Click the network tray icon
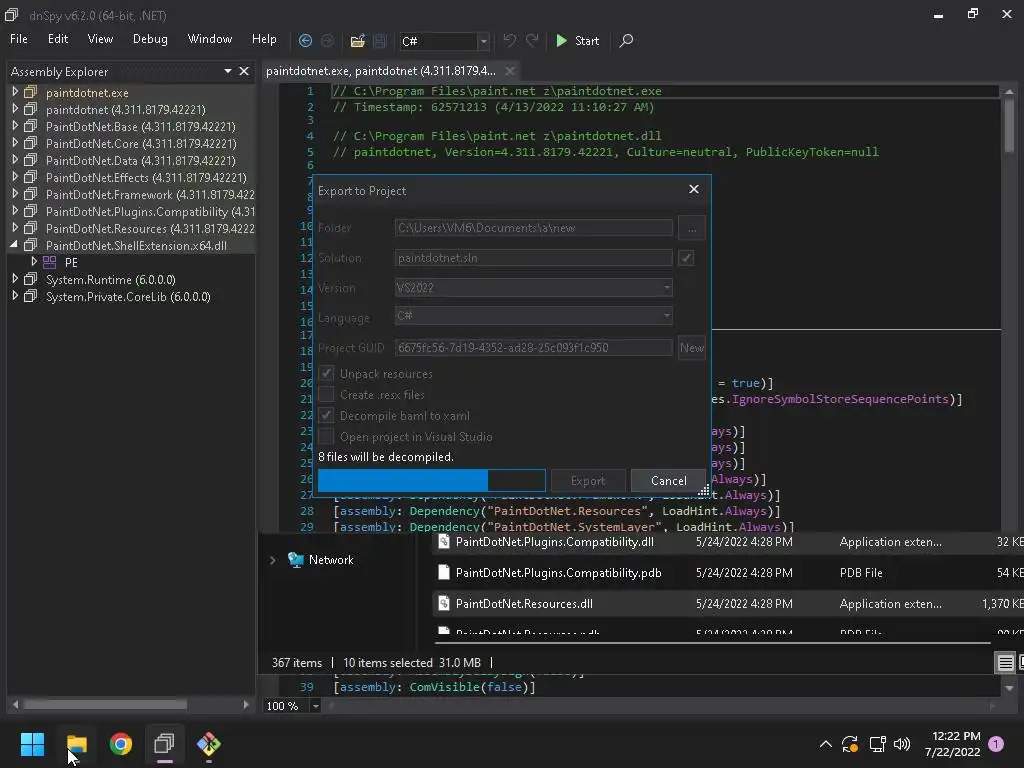The image size is (1024, 768). point(877,744)
